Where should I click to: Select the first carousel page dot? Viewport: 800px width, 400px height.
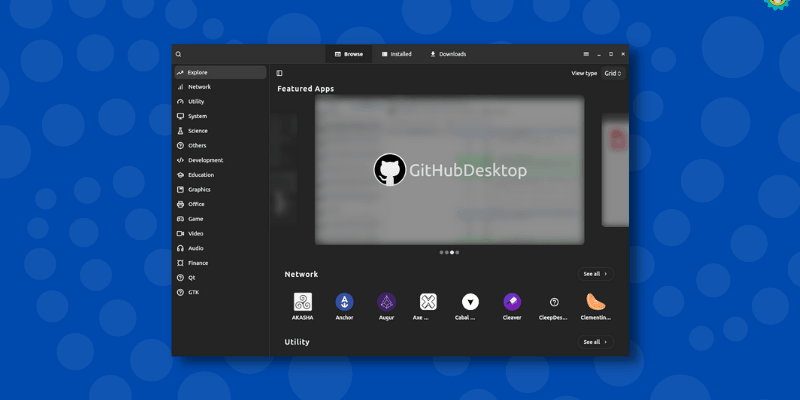[x=441, y=252]
